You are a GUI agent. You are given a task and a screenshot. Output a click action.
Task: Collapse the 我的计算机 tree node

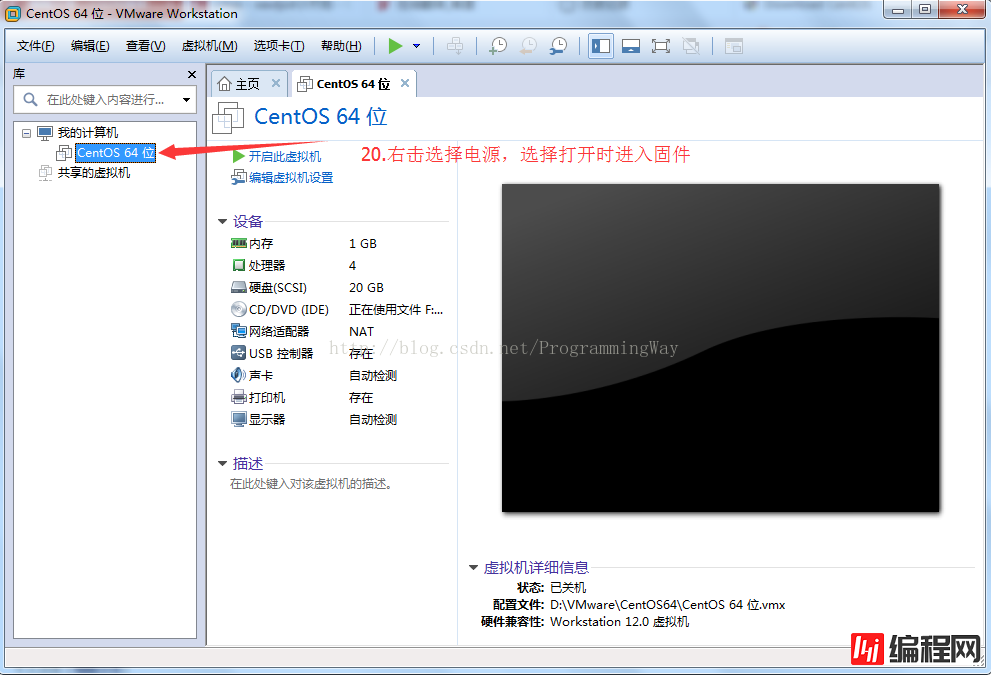pos(27,133)
